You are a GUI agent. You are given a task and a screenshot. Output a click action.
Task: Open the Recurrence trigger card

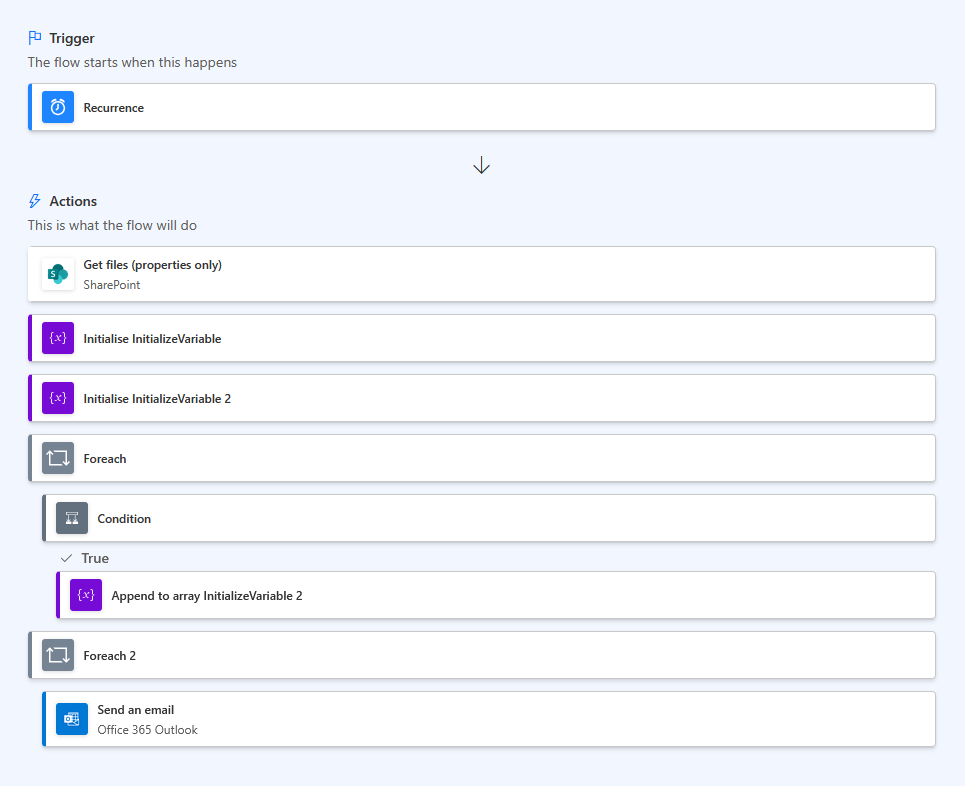tap(482, 107)
